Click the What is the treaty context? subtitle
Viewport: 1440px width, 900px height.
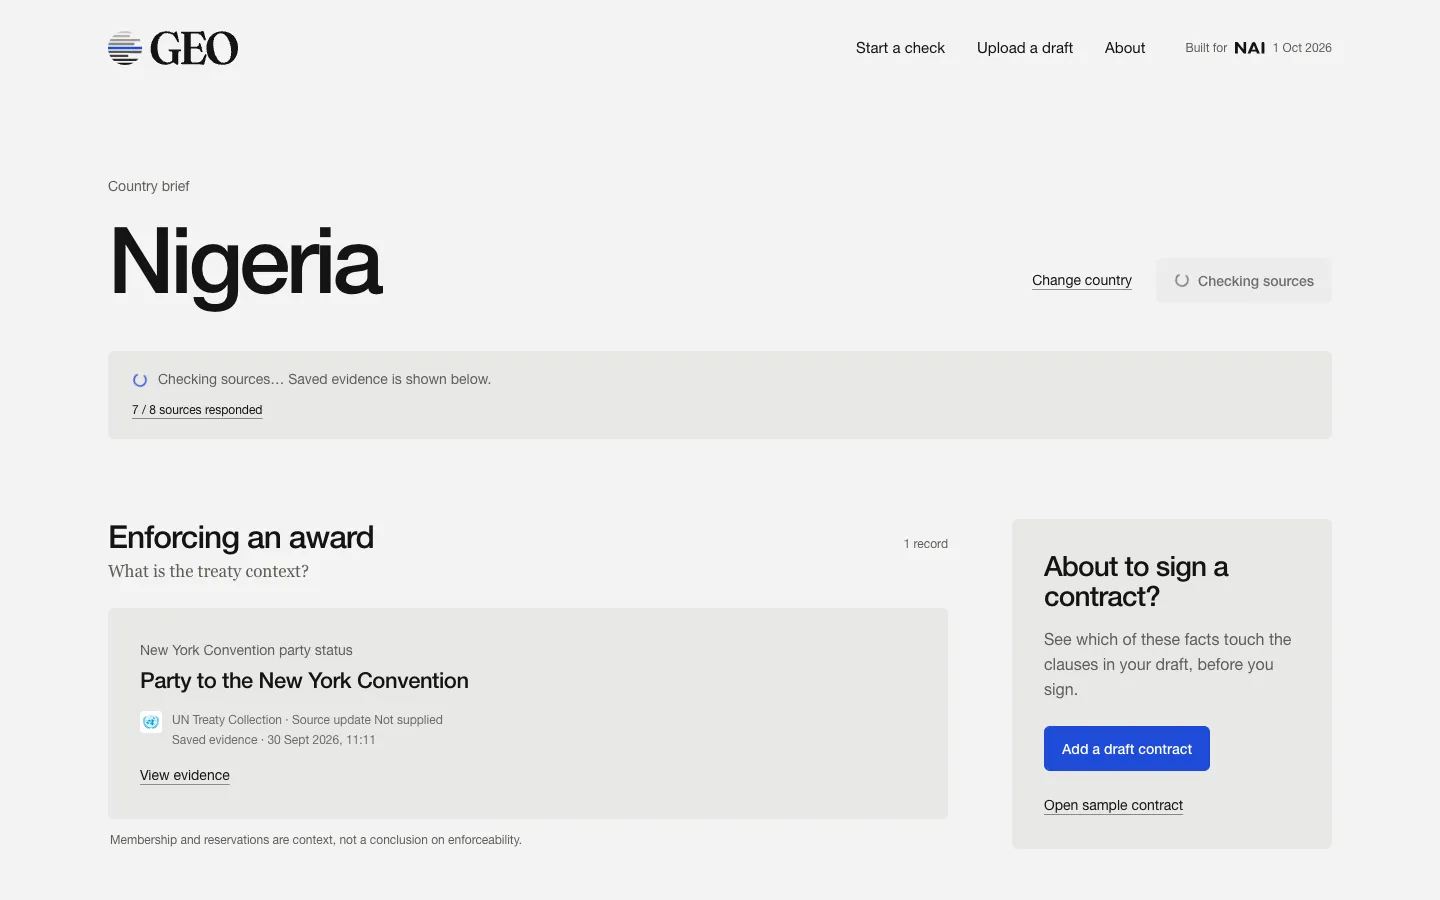coord(208,572)
